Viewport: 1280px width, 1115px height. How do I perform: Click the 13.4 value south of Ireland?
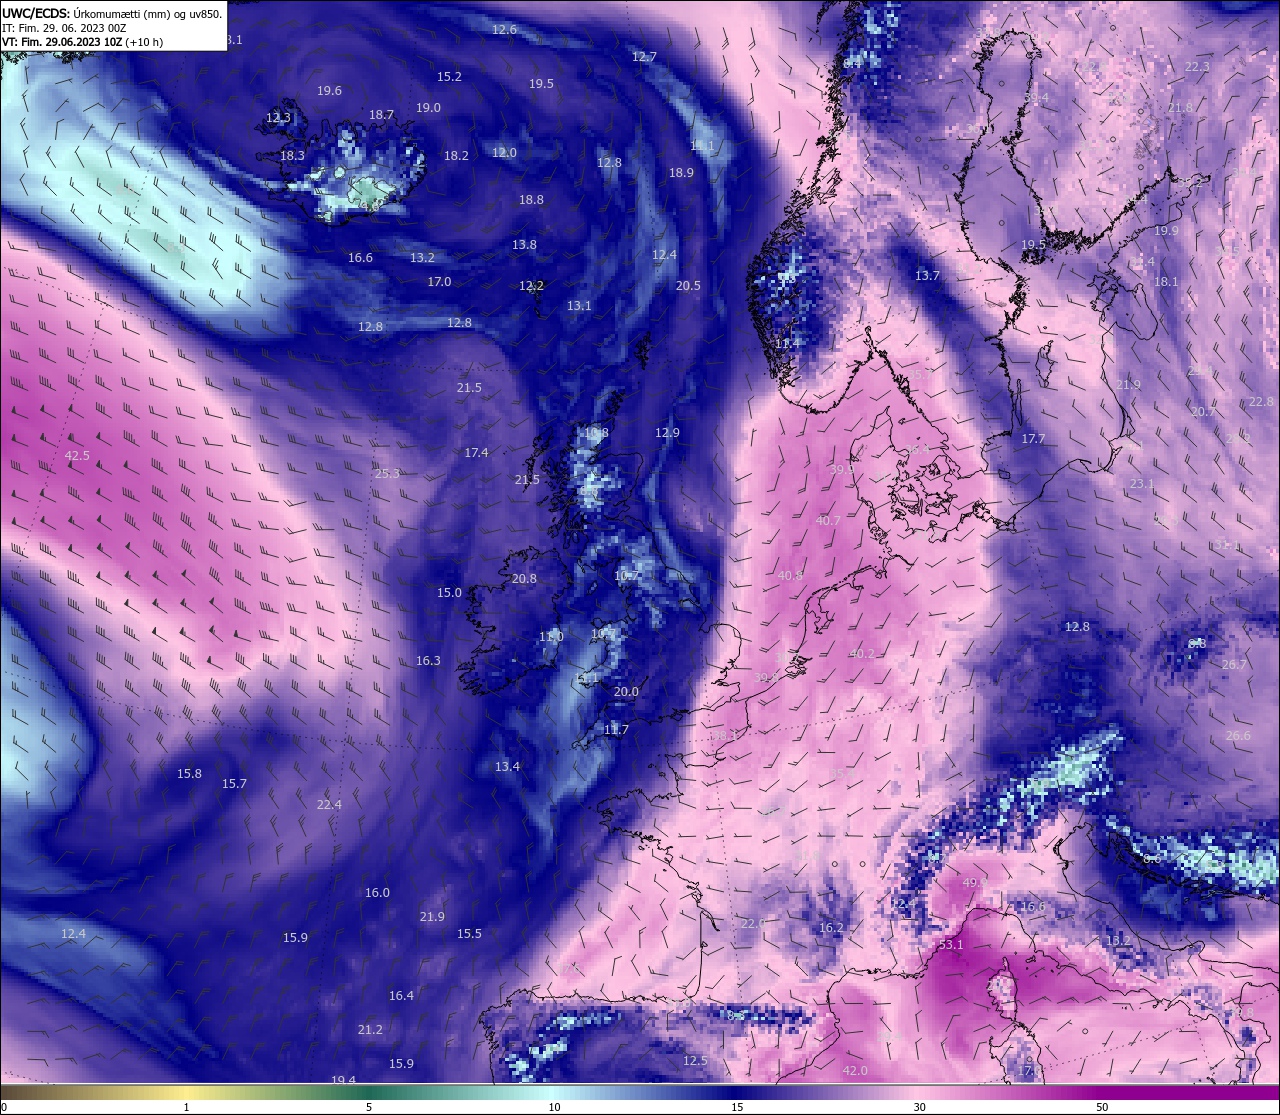(x=507, y=767)
